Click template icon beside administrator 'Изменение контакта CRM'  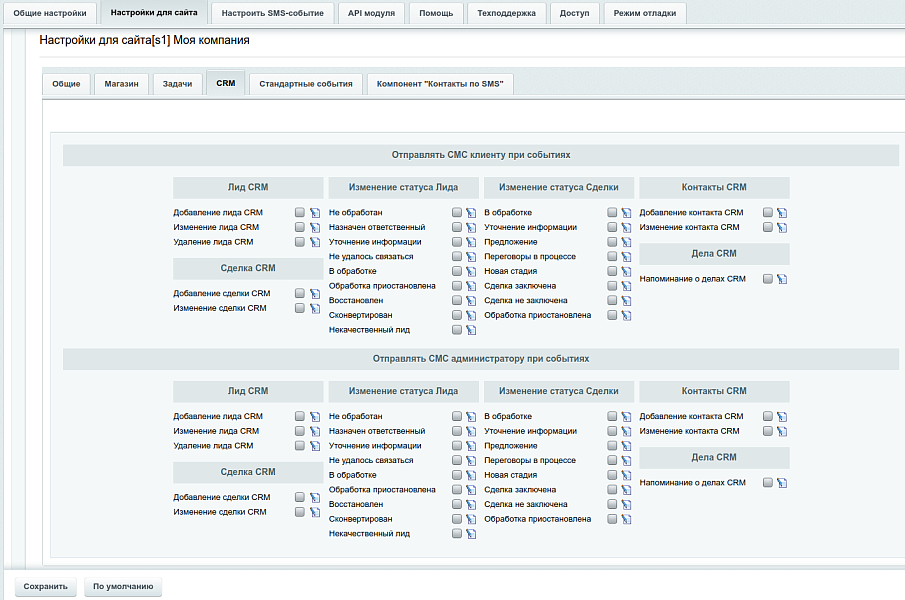coord(782,431)
